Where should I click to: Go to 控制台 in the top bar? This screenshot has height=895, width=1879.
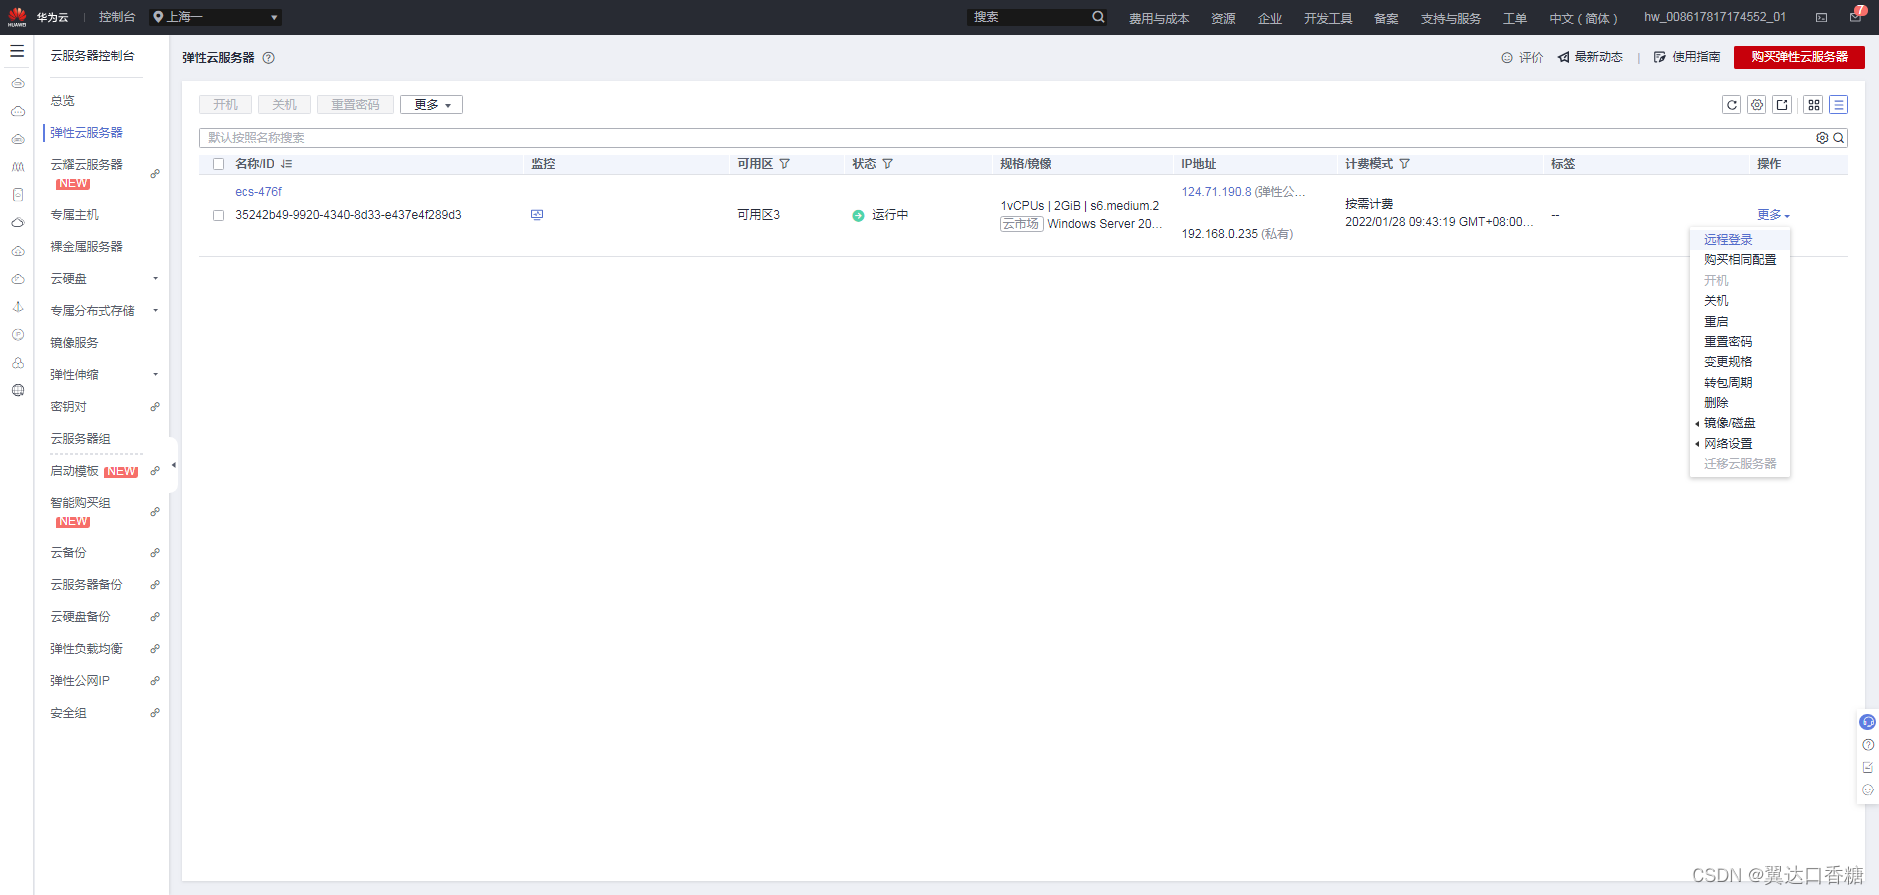point(117,17)
